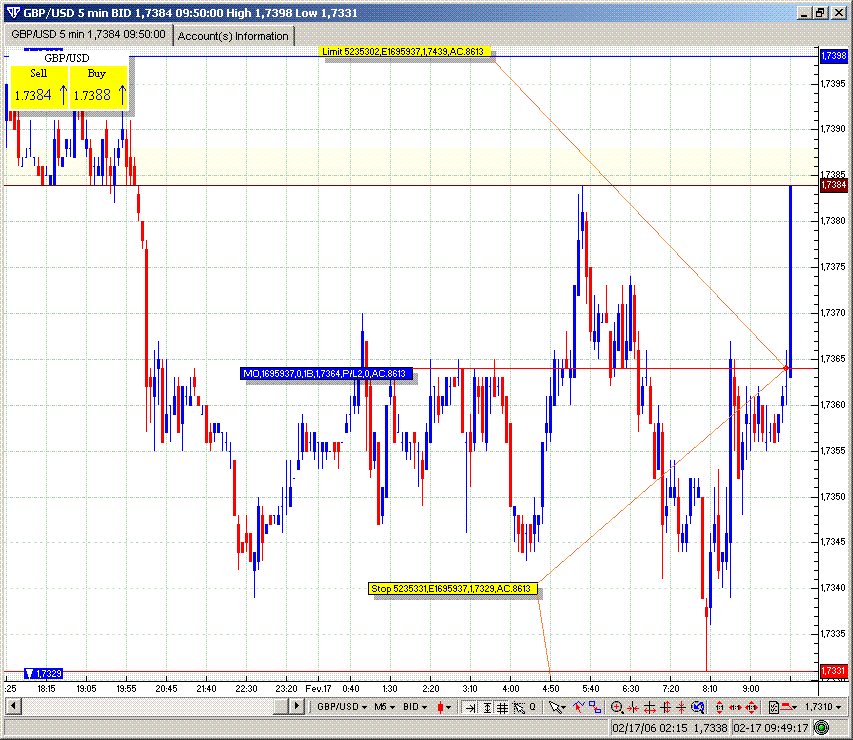This screenshot has width=853, height=740.
Task: Open the arrow pointer tool dropdown arrow
Action: [x=563, y=708]
